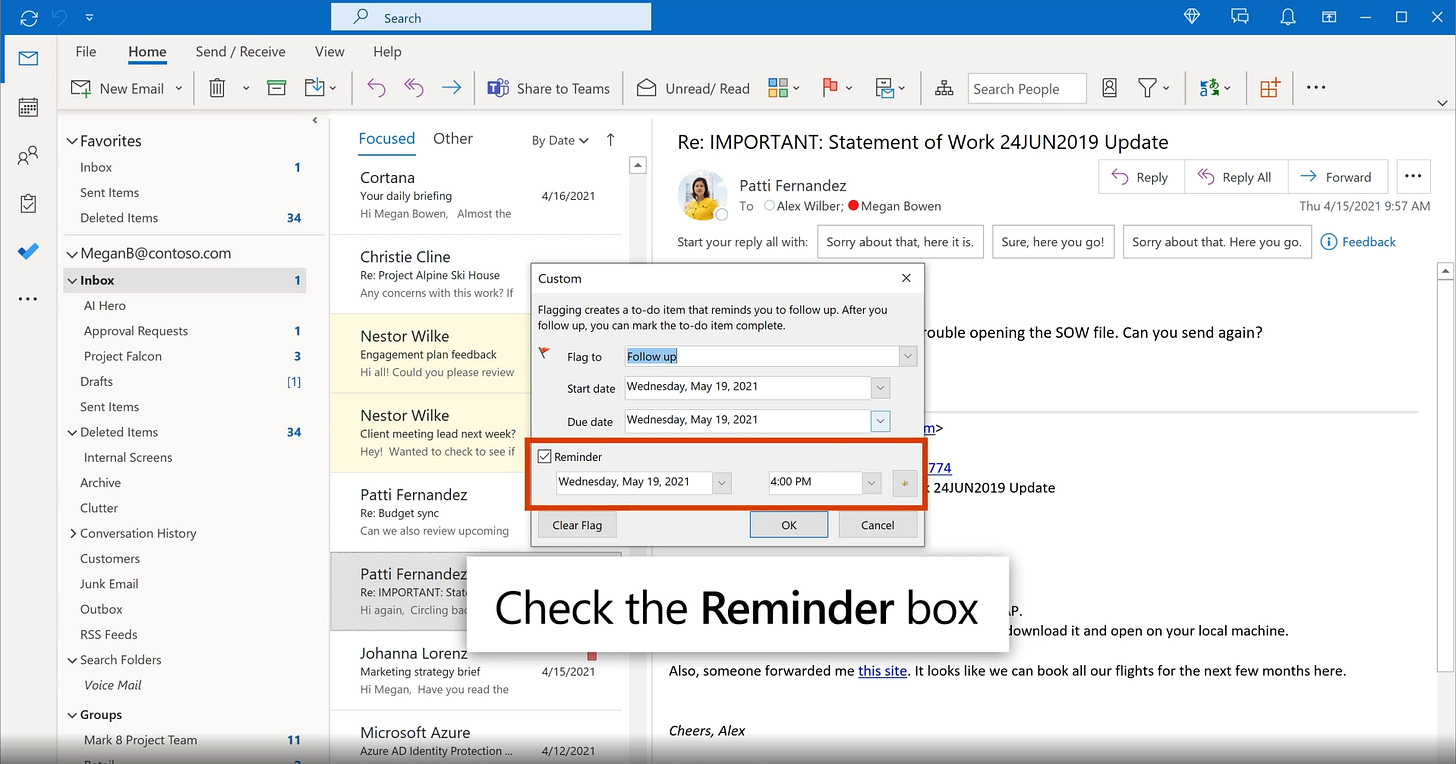This screenshot has height=764, width=1456.
Task: Click the Reply arrow icon in ribbon
Action: coord(376,88)
